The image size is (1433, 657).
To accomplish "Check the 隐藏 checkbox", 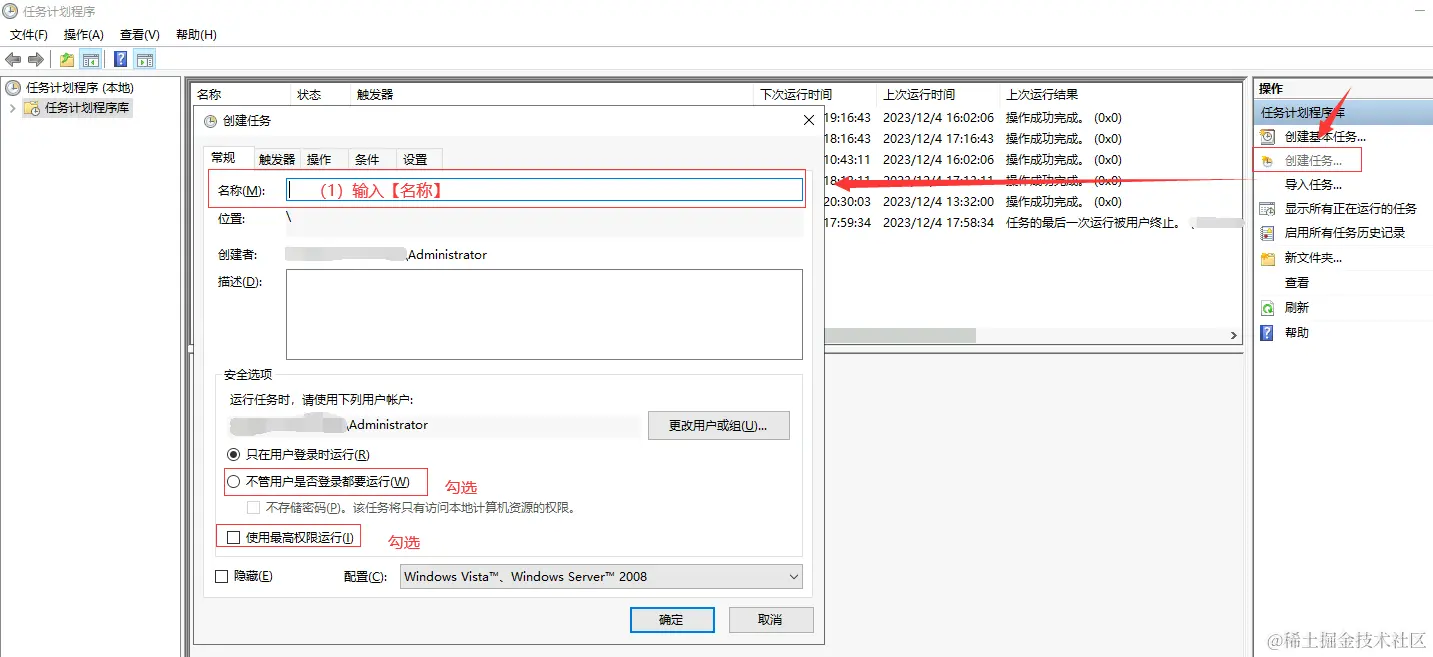I will [222, 577].
